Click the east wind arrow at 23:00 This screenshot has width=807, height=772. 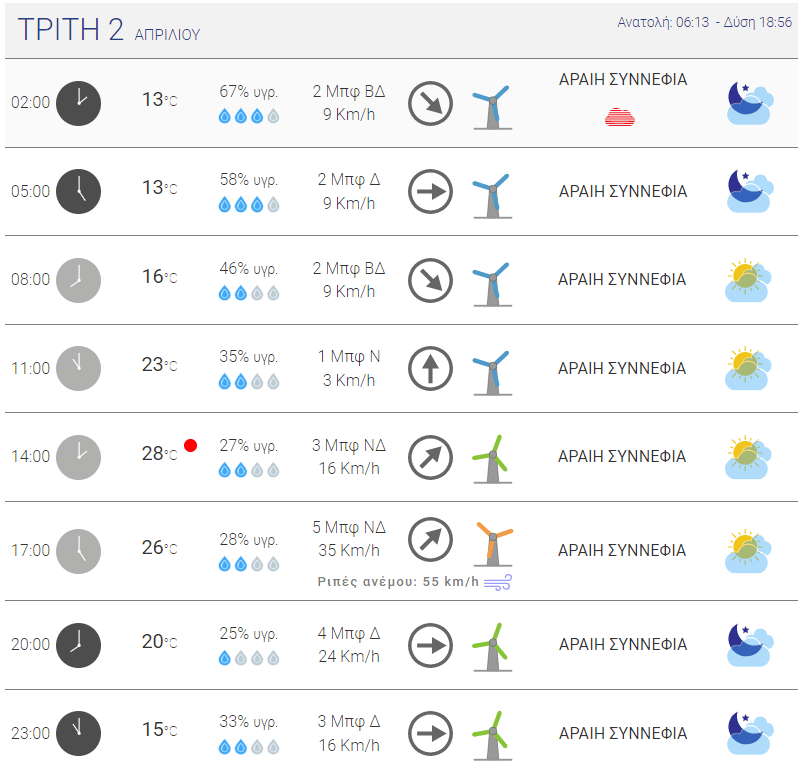pyautogui.click(x=430, y=734)
